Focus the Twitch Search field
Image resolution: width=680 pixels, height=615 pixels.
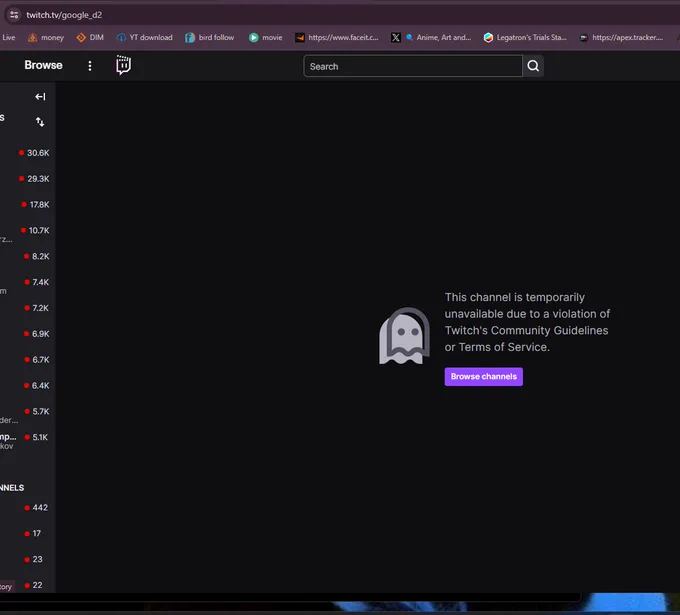click(413, 66)
